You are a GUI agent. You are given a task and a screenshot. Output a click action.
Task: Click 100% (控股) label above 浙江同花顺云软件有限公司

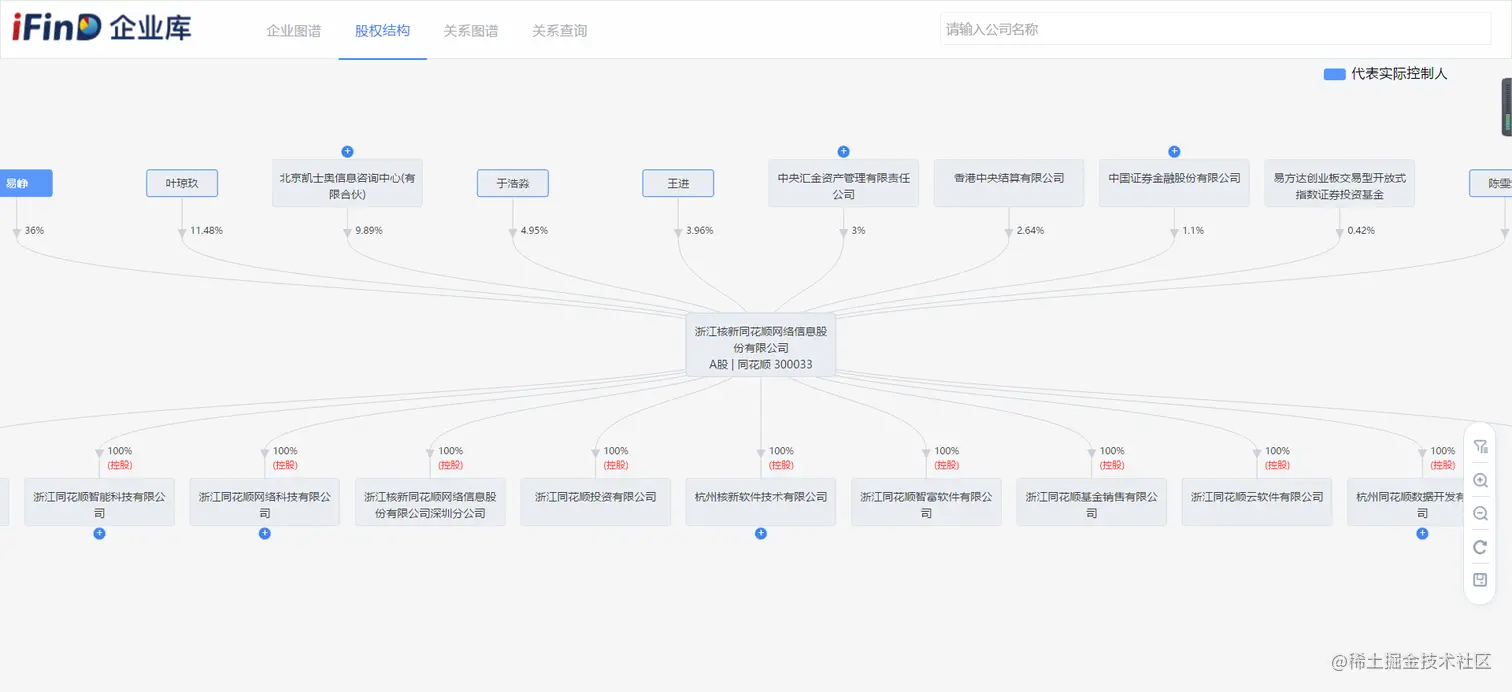1277,457
